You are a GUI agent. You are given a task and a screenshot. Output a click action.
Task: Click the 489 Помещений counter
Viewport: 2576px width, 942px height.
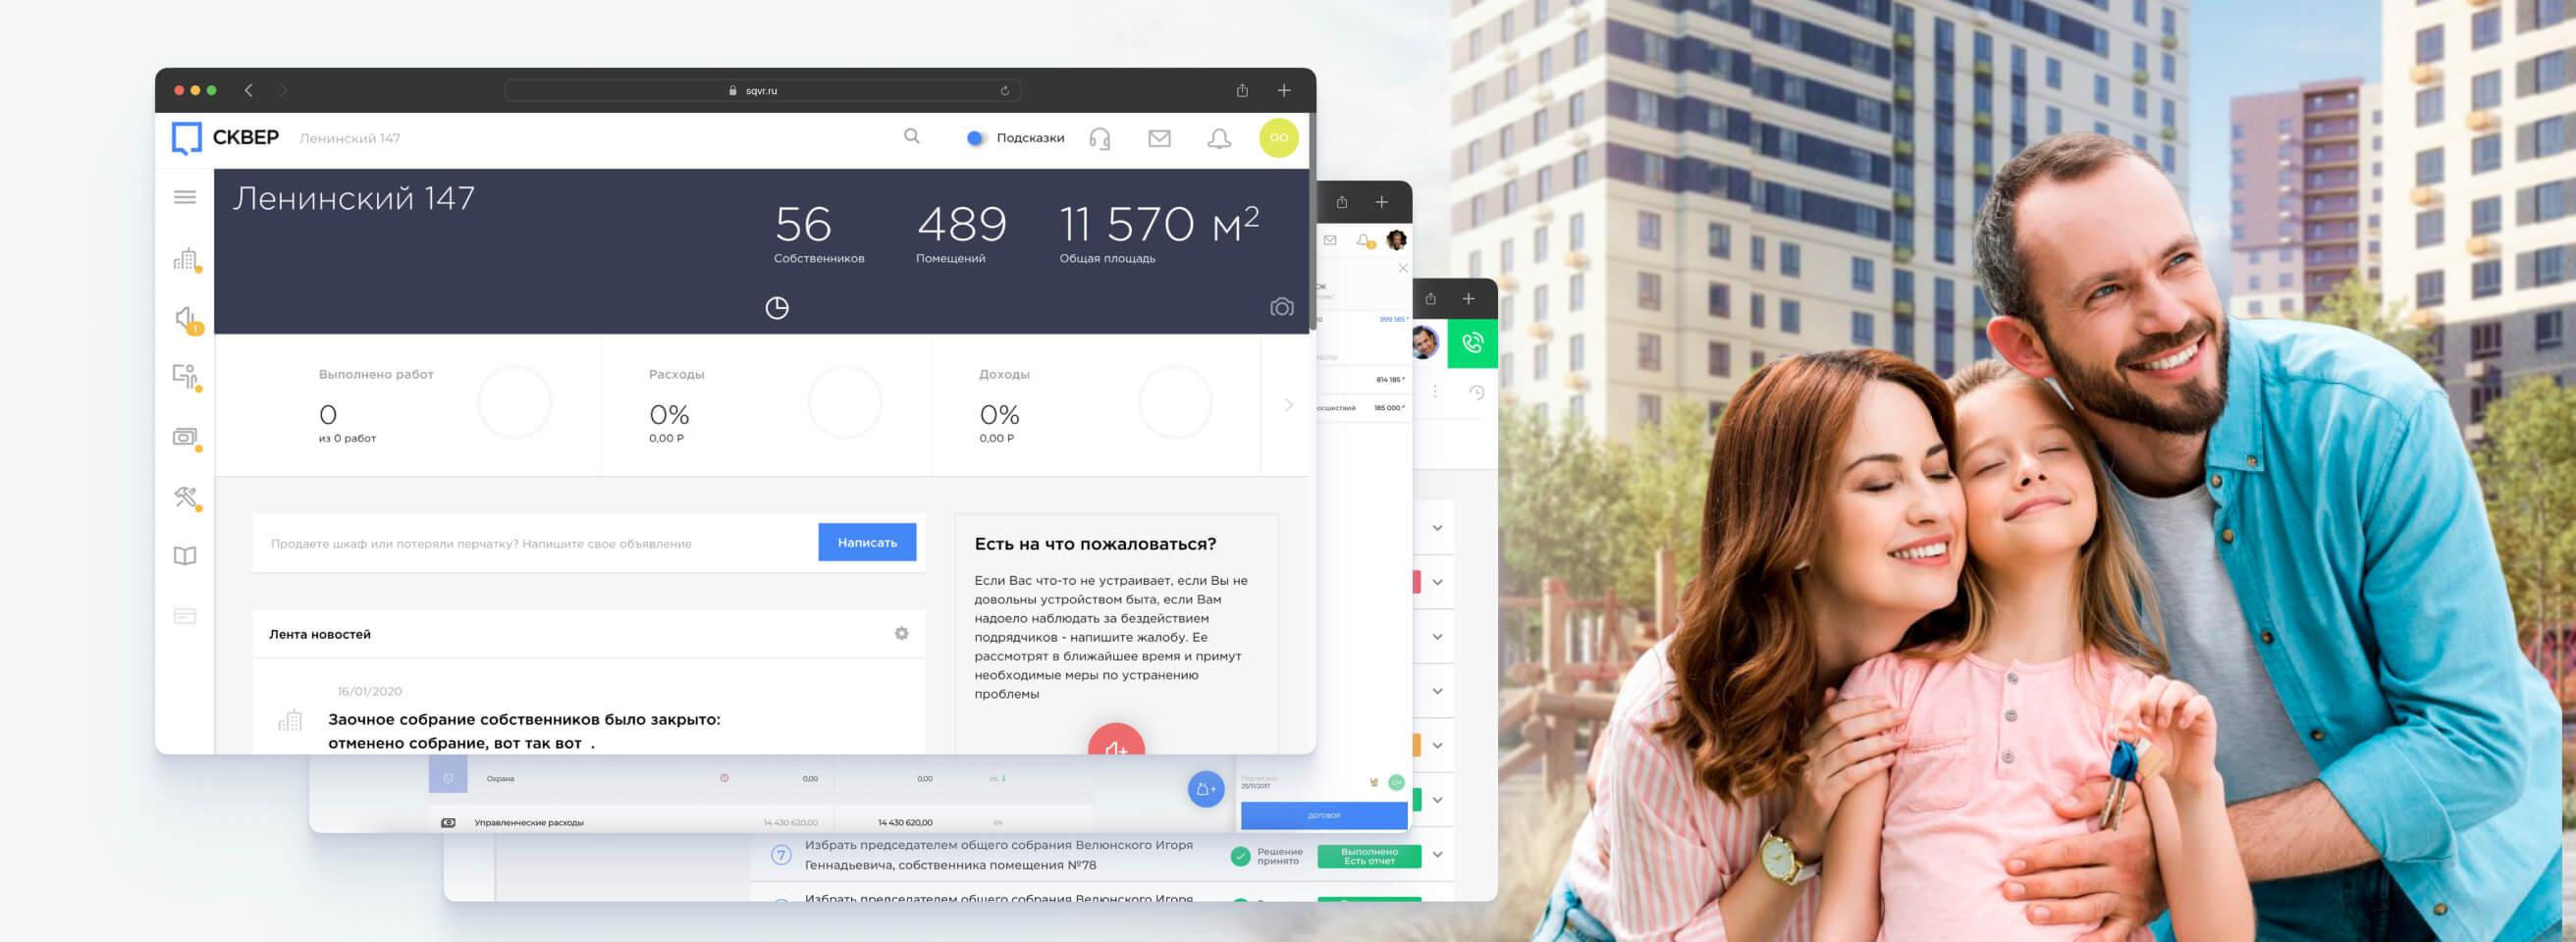pyautogui.click(x=961, y=233)
